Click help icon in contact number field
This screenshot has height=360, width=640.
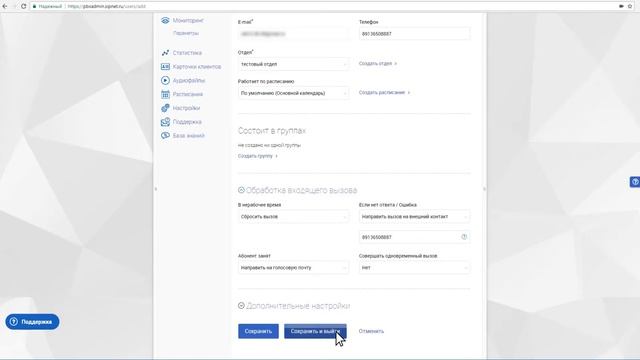(x=464, y=237)
